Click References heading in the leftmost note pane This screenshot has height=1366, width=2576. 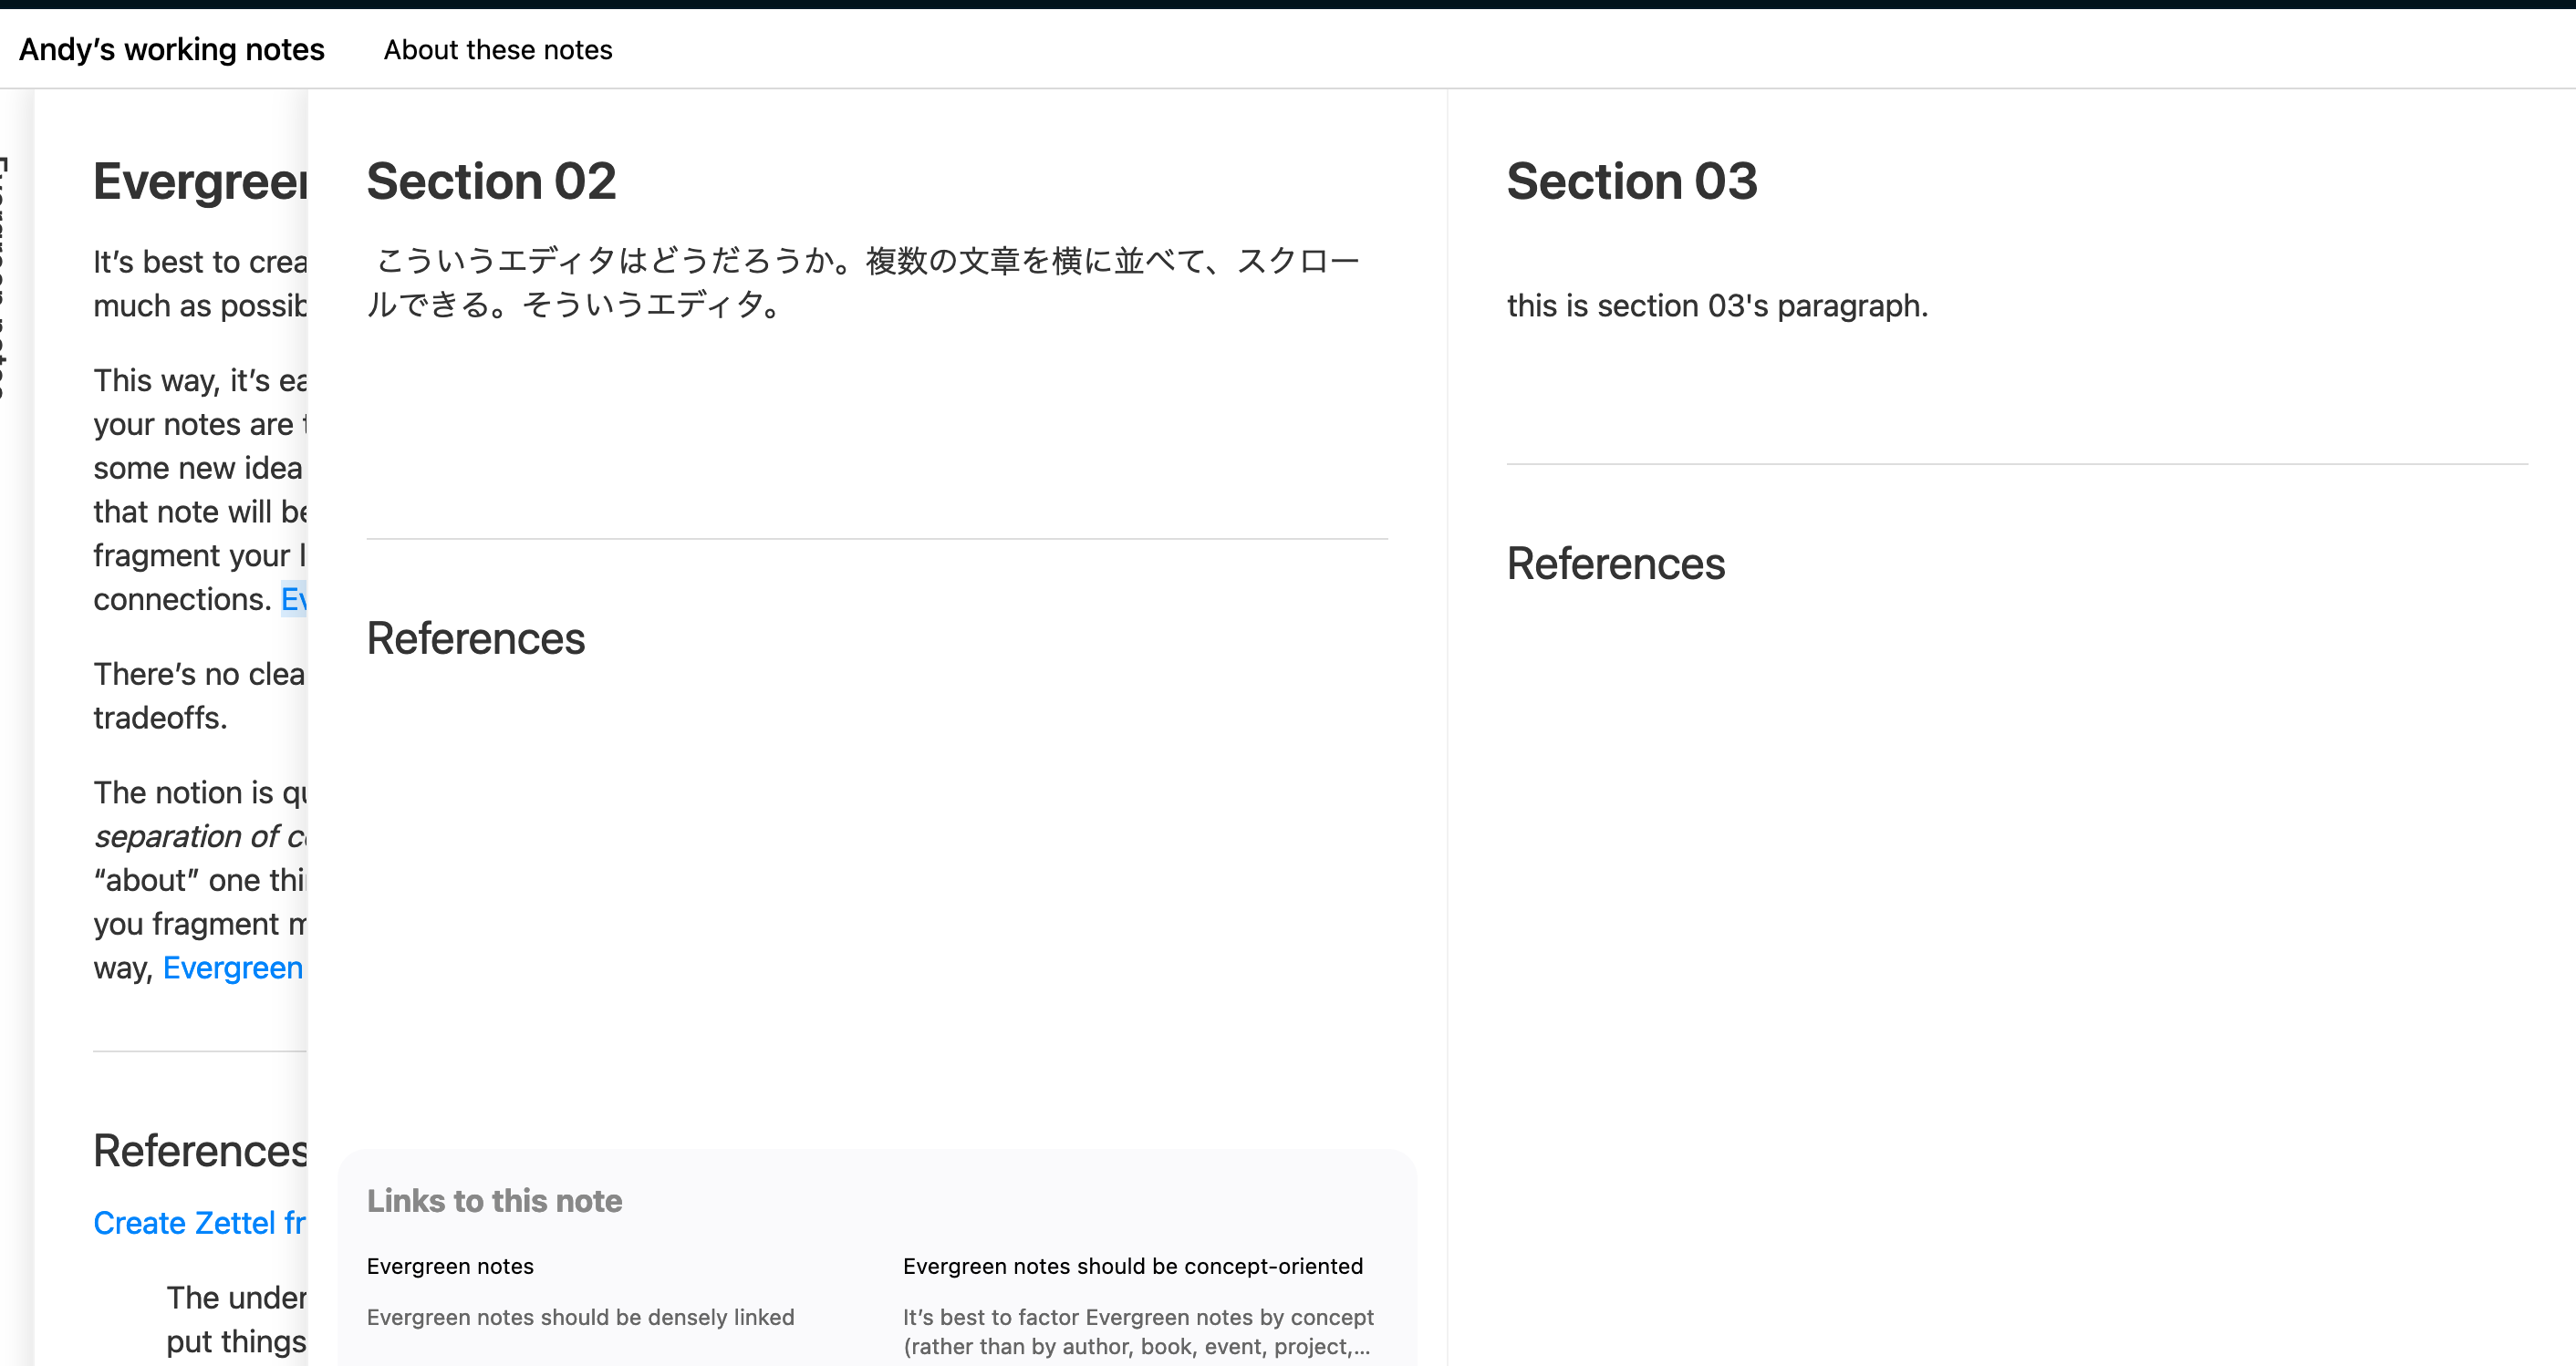(199, 1150)
